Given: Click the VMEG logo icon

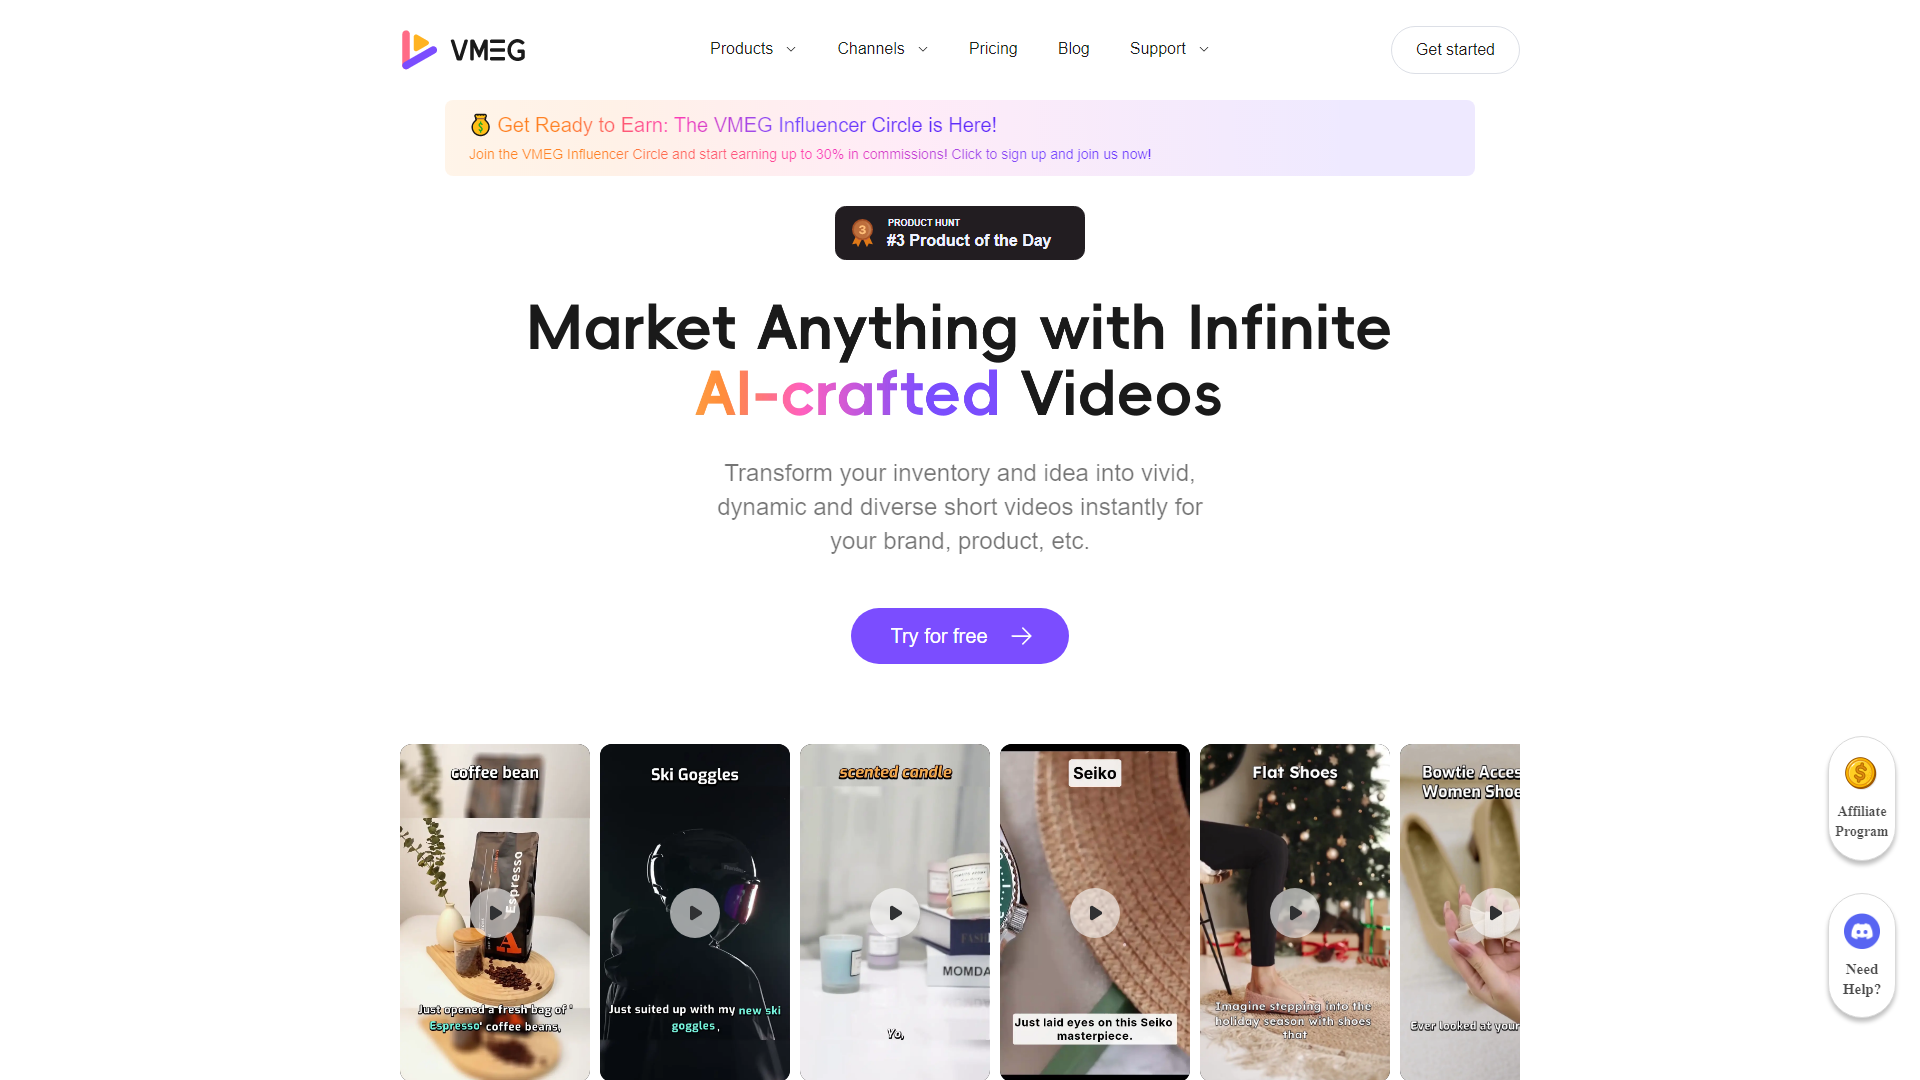Looking at the screenshot, I should click(417, 49).
